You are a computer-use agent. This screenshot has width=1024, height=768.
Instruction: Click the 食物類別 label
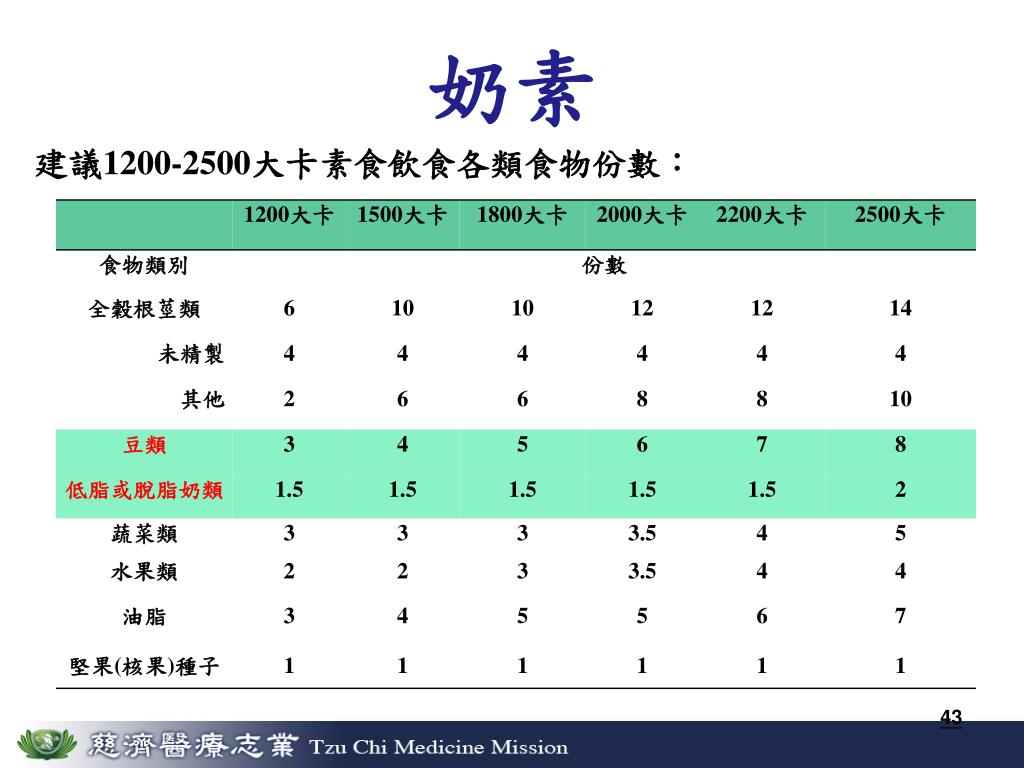[x=144, y=265]
